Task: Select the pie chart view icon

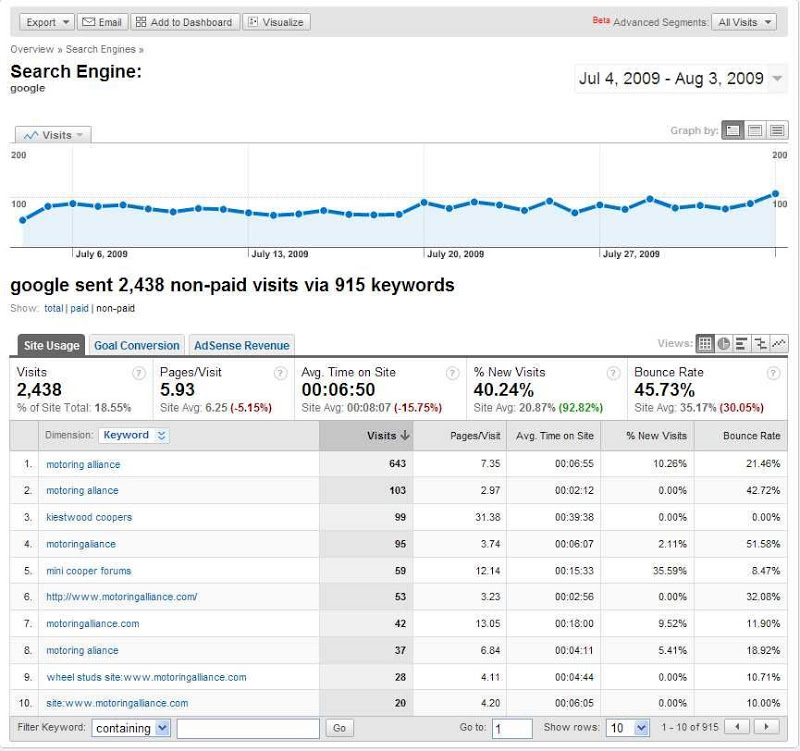Action: 723,343
